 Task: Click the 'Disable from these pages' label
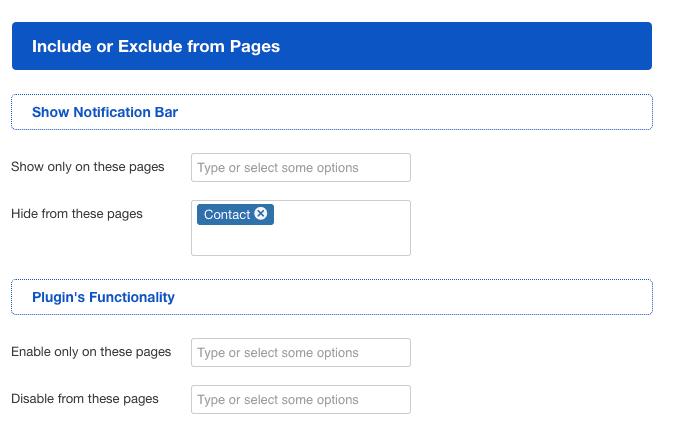(x=84, y=399)
